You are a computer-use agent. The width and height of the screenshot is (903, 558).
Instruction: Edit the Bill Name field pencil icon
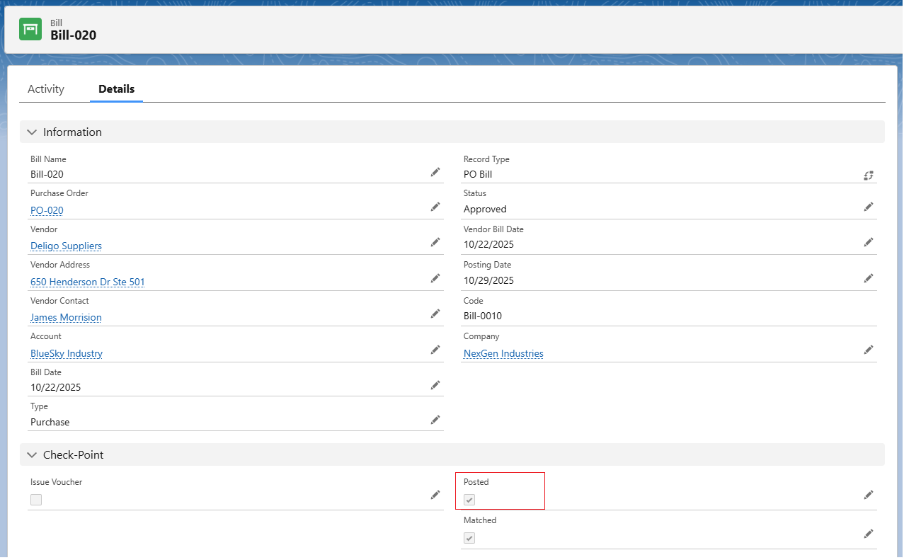tap(435, 172)
